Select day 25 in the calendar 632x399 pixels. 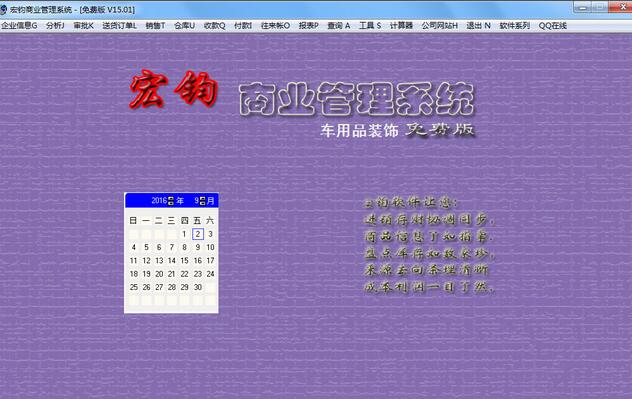[x=134, y=287]
